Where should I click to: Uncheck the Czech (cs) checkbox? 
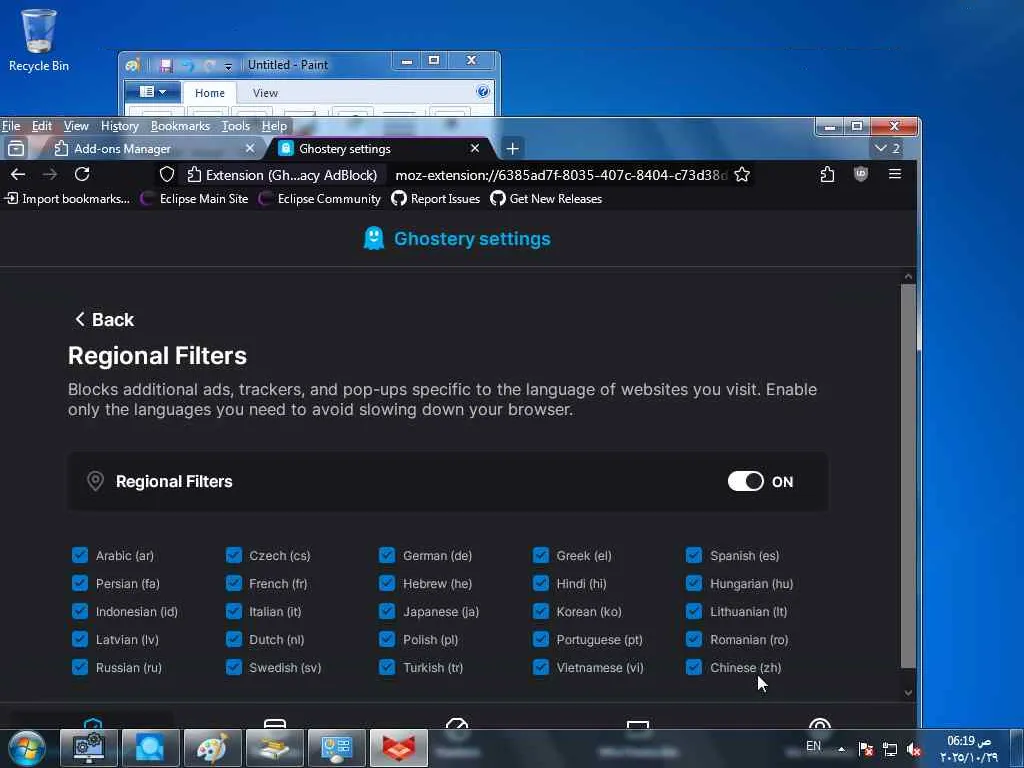point(234,555)
